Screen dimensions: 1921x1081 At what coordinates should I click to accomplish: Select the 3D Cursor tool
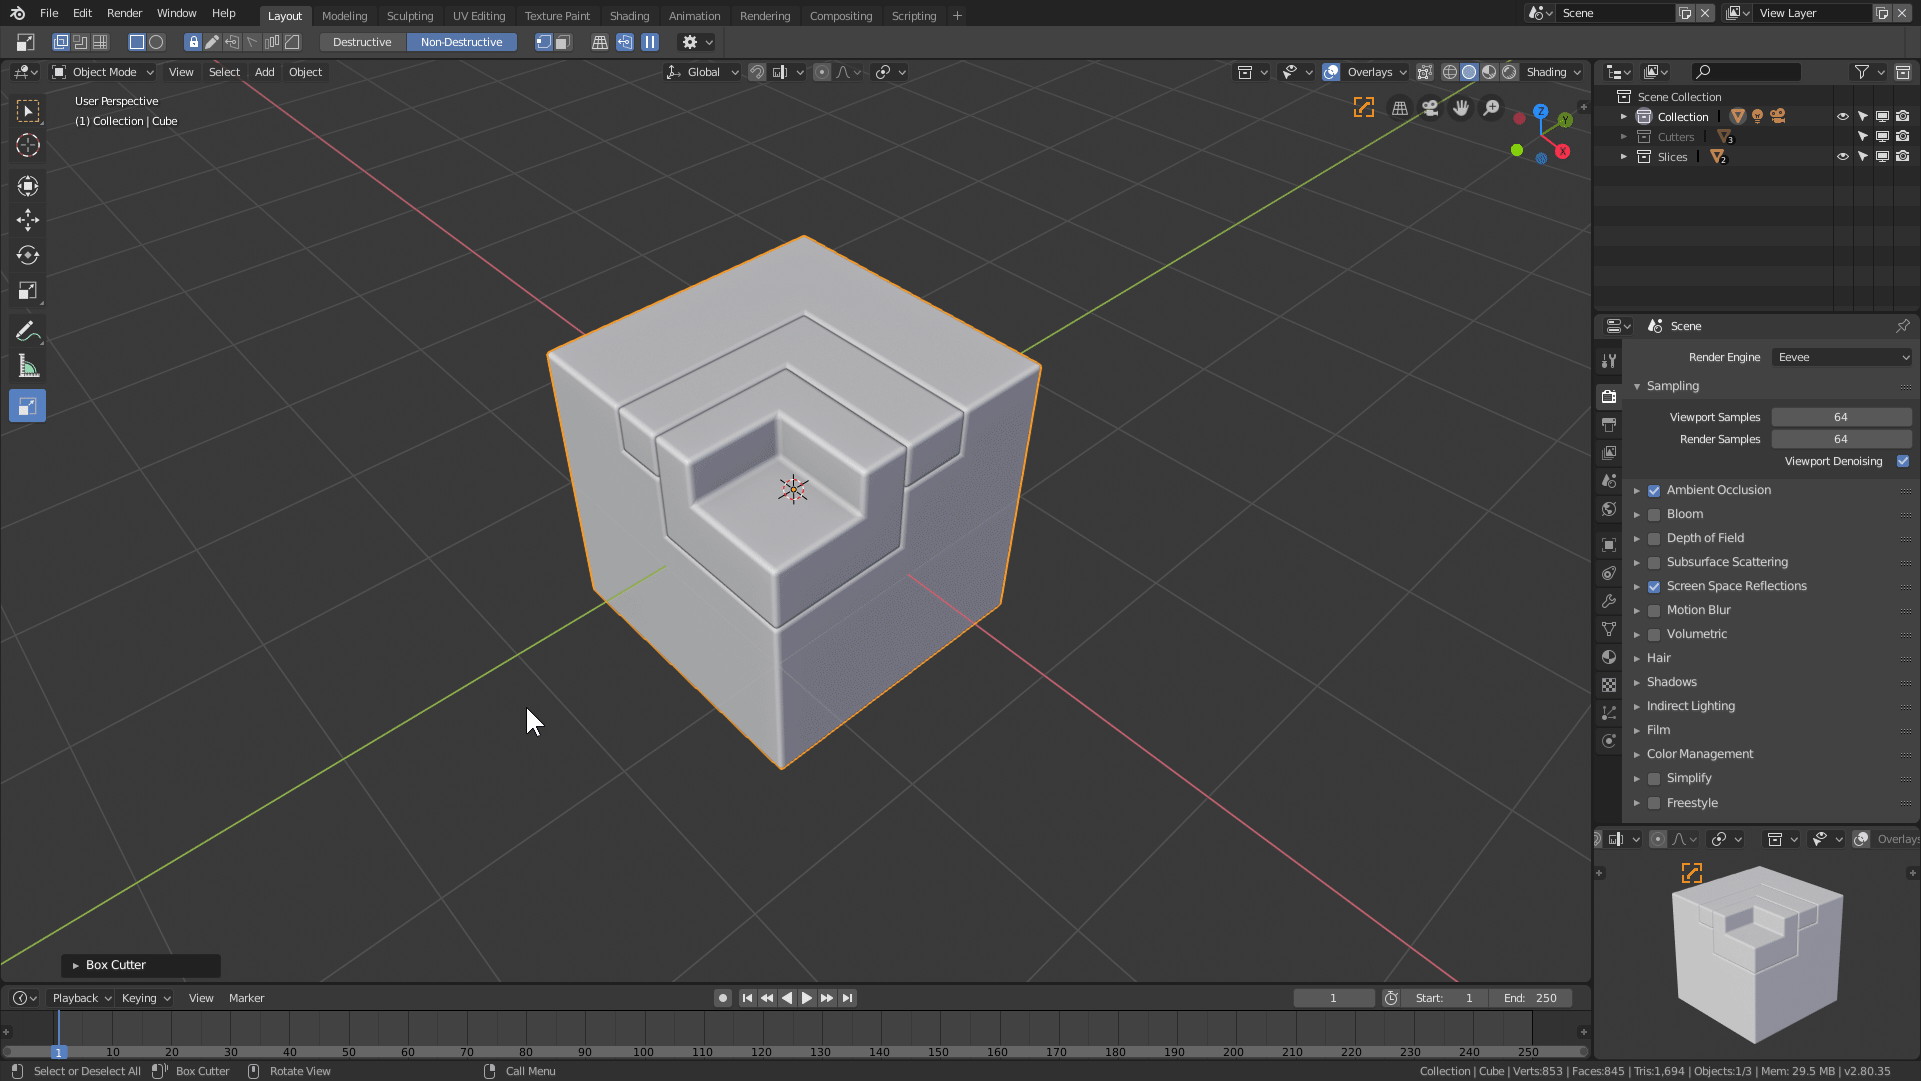(27, 145)
